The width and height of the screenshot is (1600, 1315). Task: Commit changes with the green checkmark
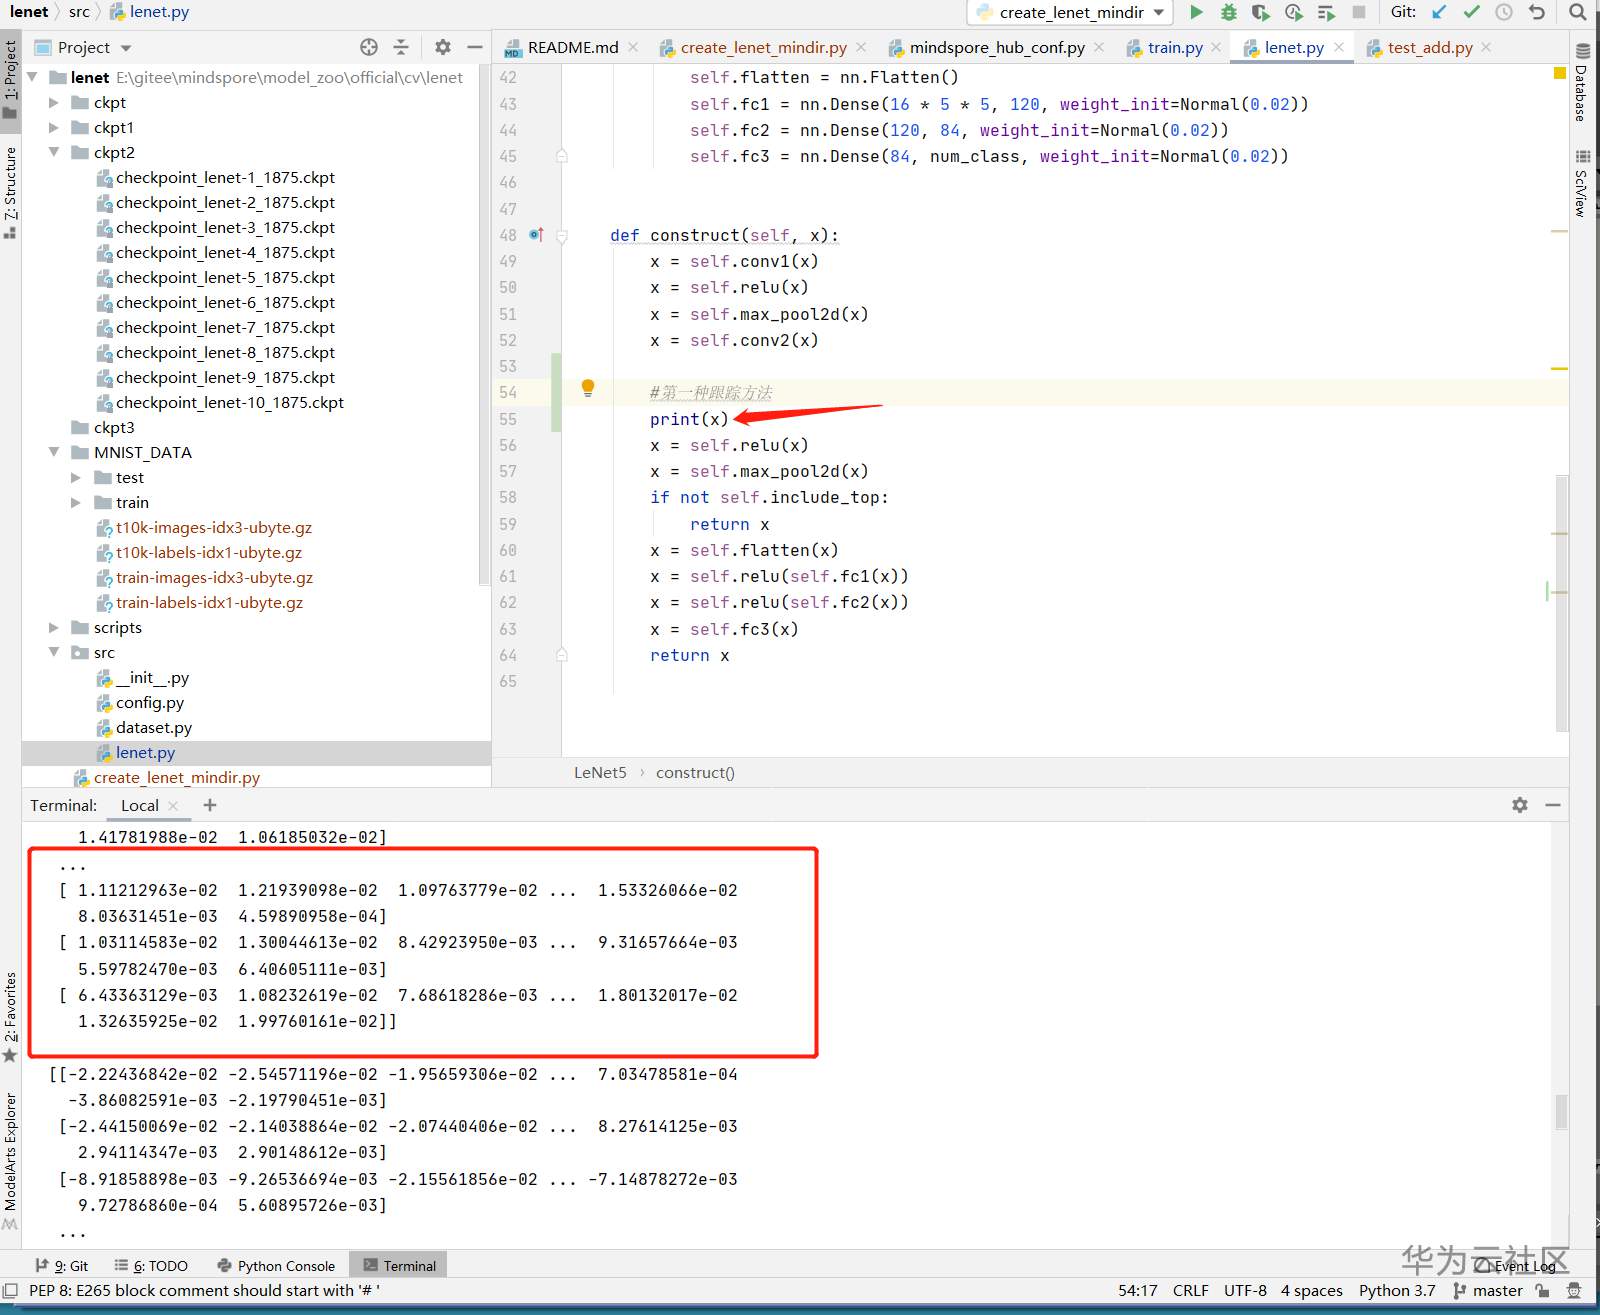click(x=1471, y=12)
